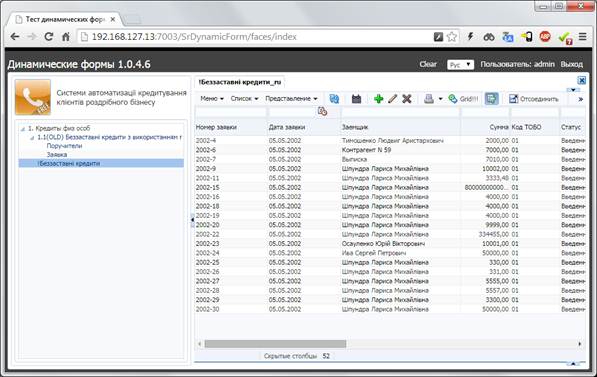Collapse the 1.1(OLD) Беззаставні кредити tree node
Viewport: 597px width, 377px height.
tap(32, 137)
